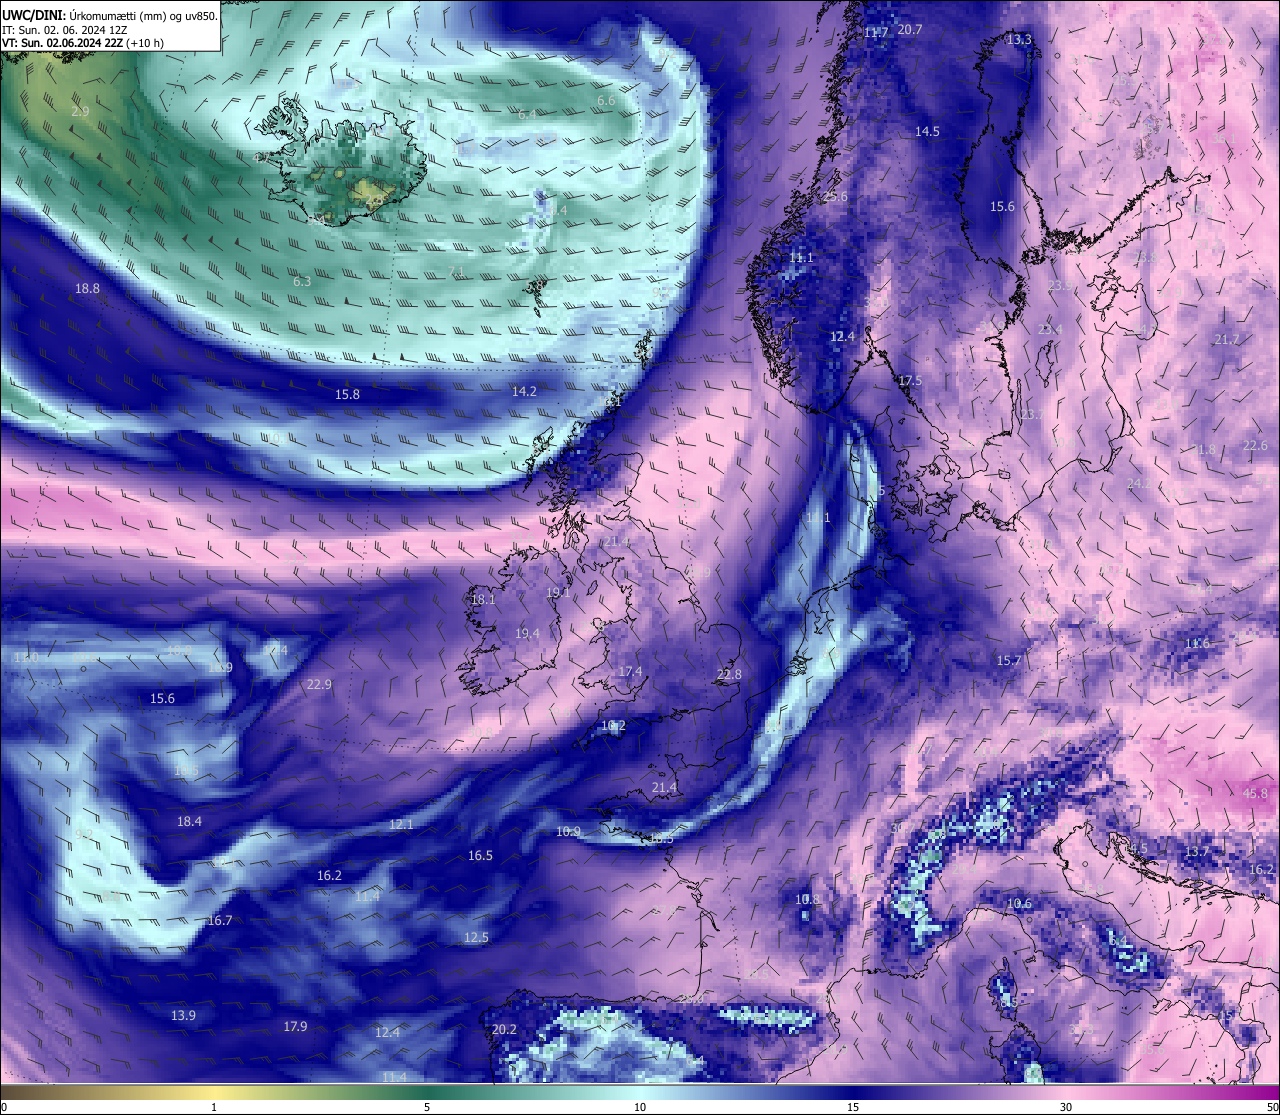Click the colour scale label '50'
The width and height of the screenshot is (1280, 1115).
tap(1272, 1107)
